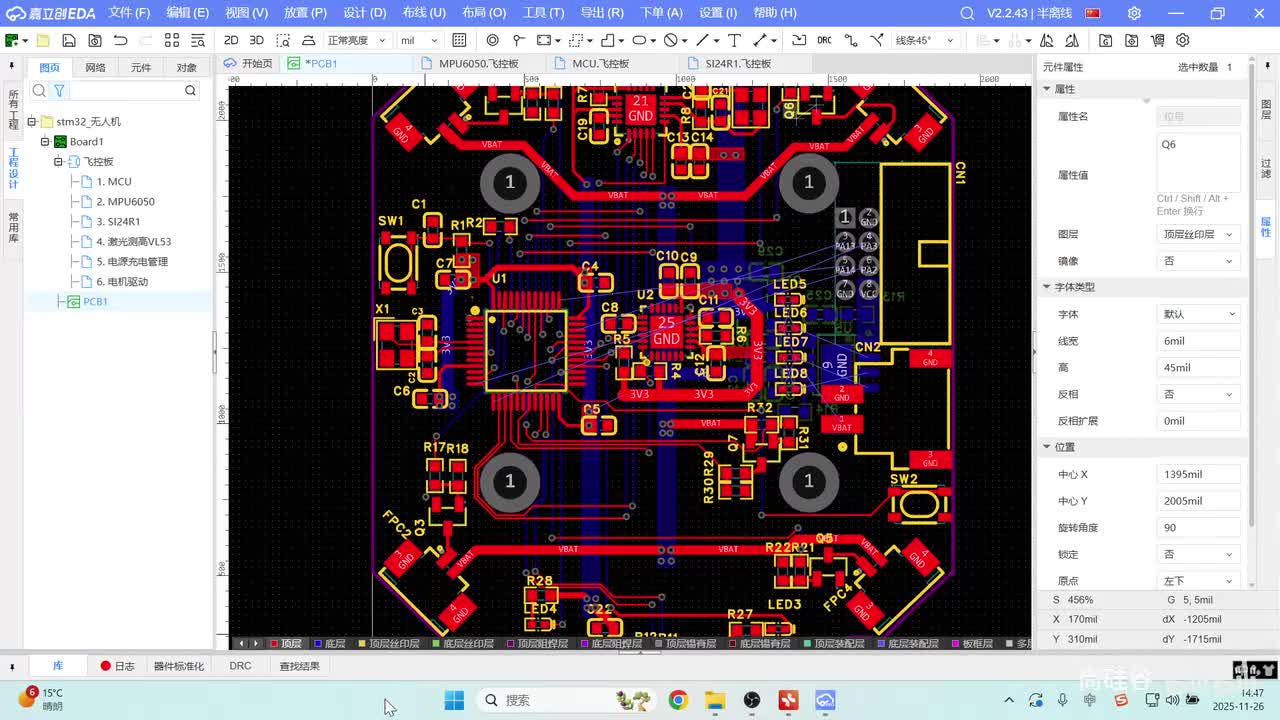The image size is (1280, 720).
Task: Click the gear settings icon in toolbar
Action: [x=1183, y=40]
